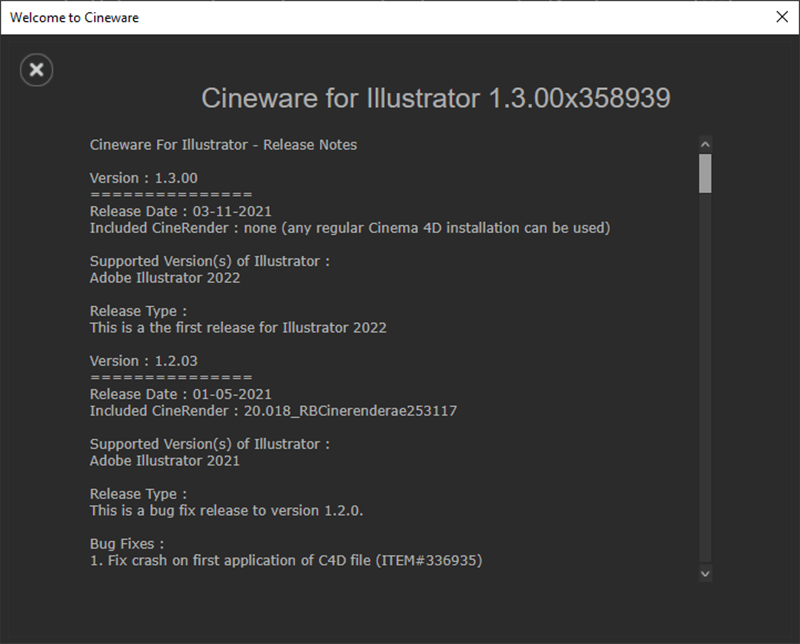Click the CineRender 20.018_RBCinerenderae253117 line
Viewport: 800px width, 644px height.
pos(273,411)
